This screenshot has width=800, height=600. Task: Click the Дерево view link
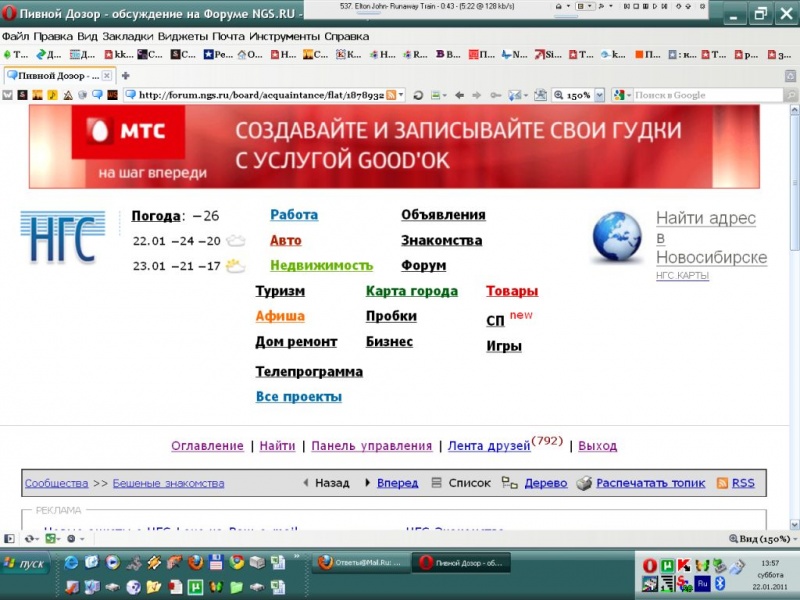[x=546, y=483]
